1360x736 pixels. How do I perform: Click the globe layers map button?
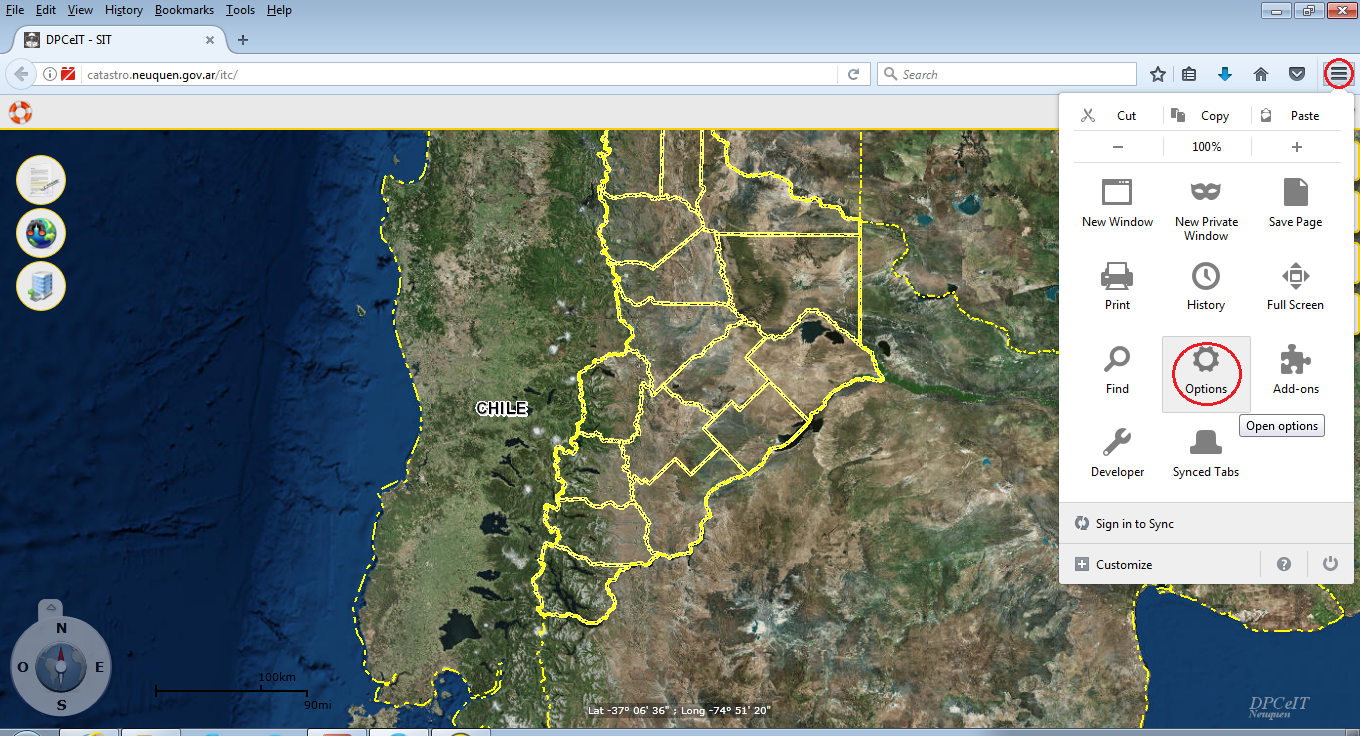pos(41,234)
